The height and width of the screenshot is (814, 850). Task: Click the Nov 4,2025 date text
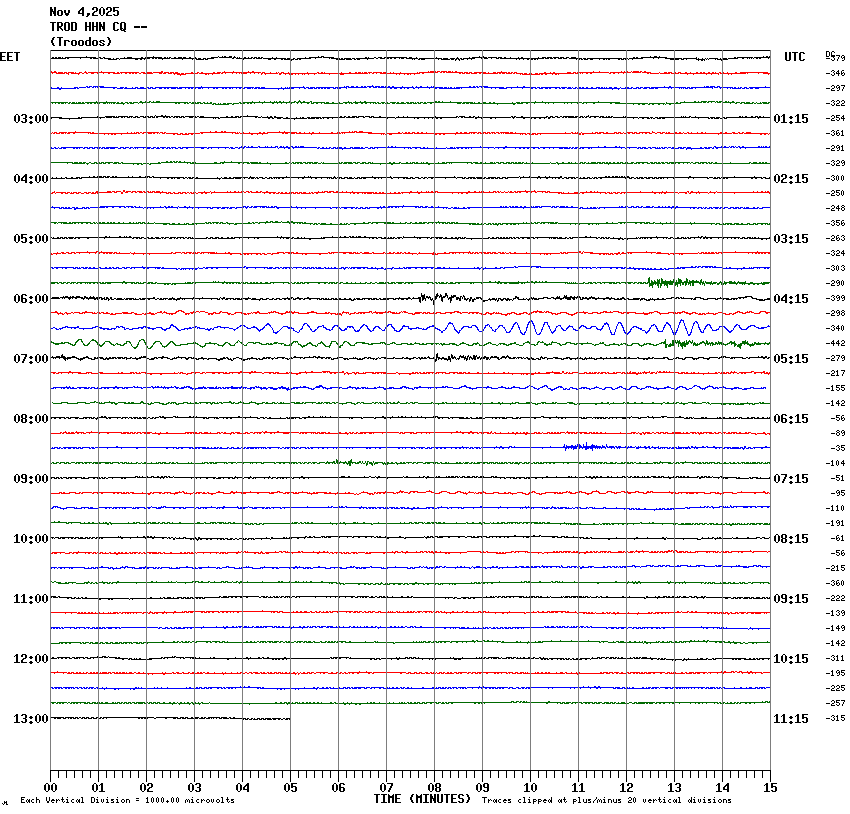84,12
